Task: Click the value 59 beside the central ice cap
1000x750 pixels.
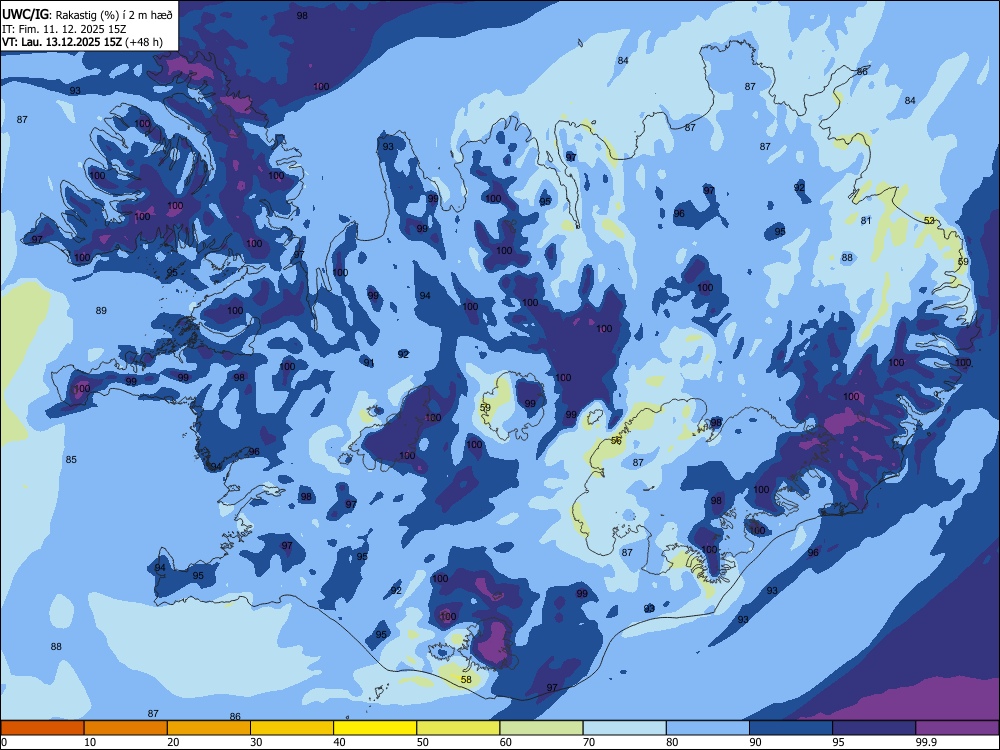Action: 485,408
